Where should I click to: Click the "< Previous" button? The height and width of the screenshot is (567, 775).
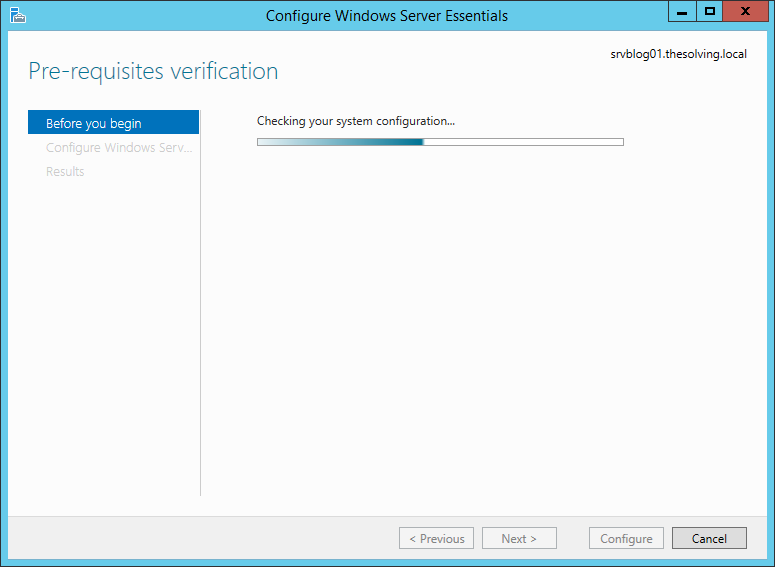(x=436, y=538)
